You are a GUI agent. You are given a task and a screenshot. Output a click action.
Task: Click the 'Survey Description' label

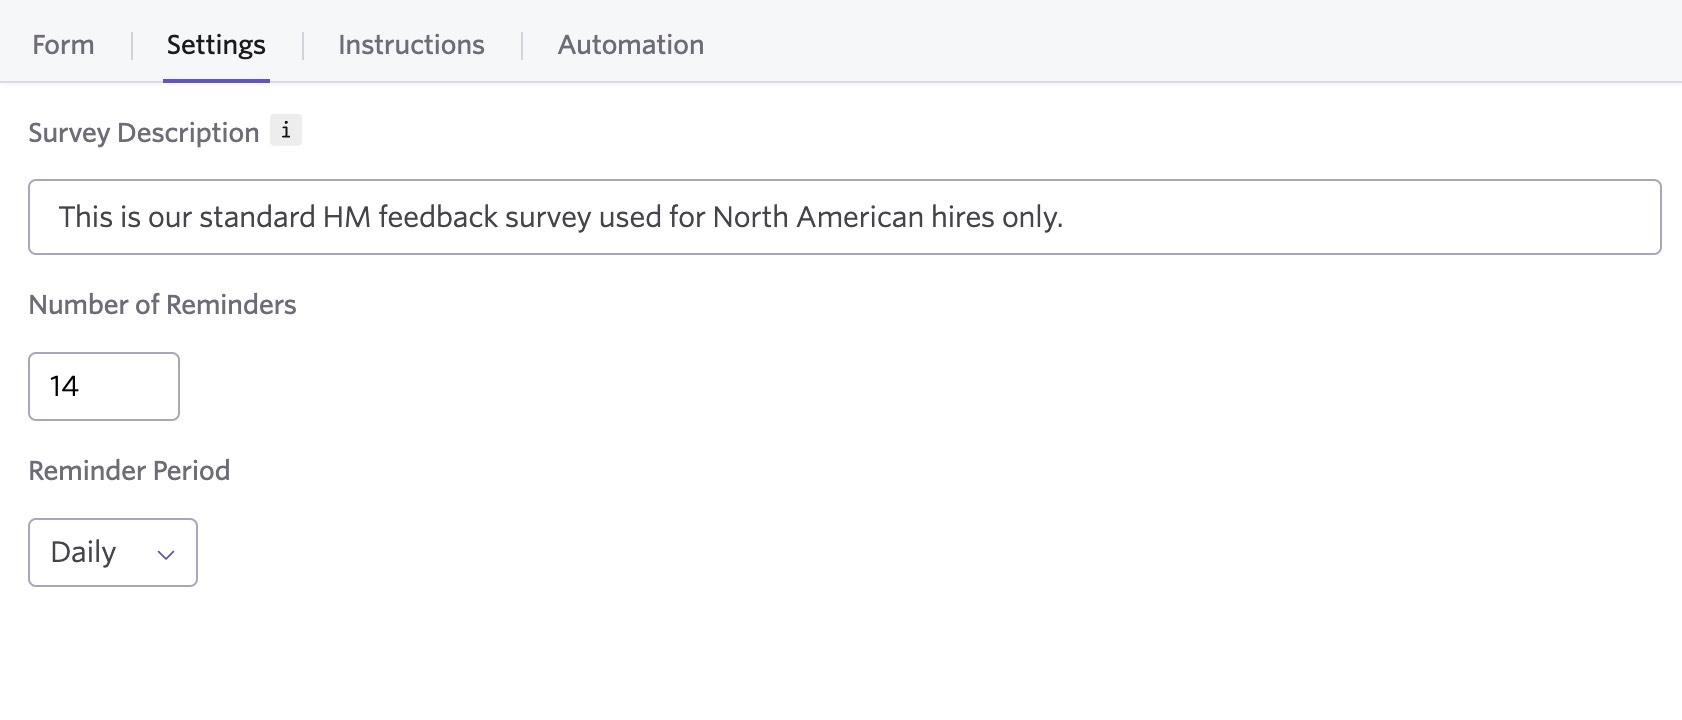click(x=143, y=133)
